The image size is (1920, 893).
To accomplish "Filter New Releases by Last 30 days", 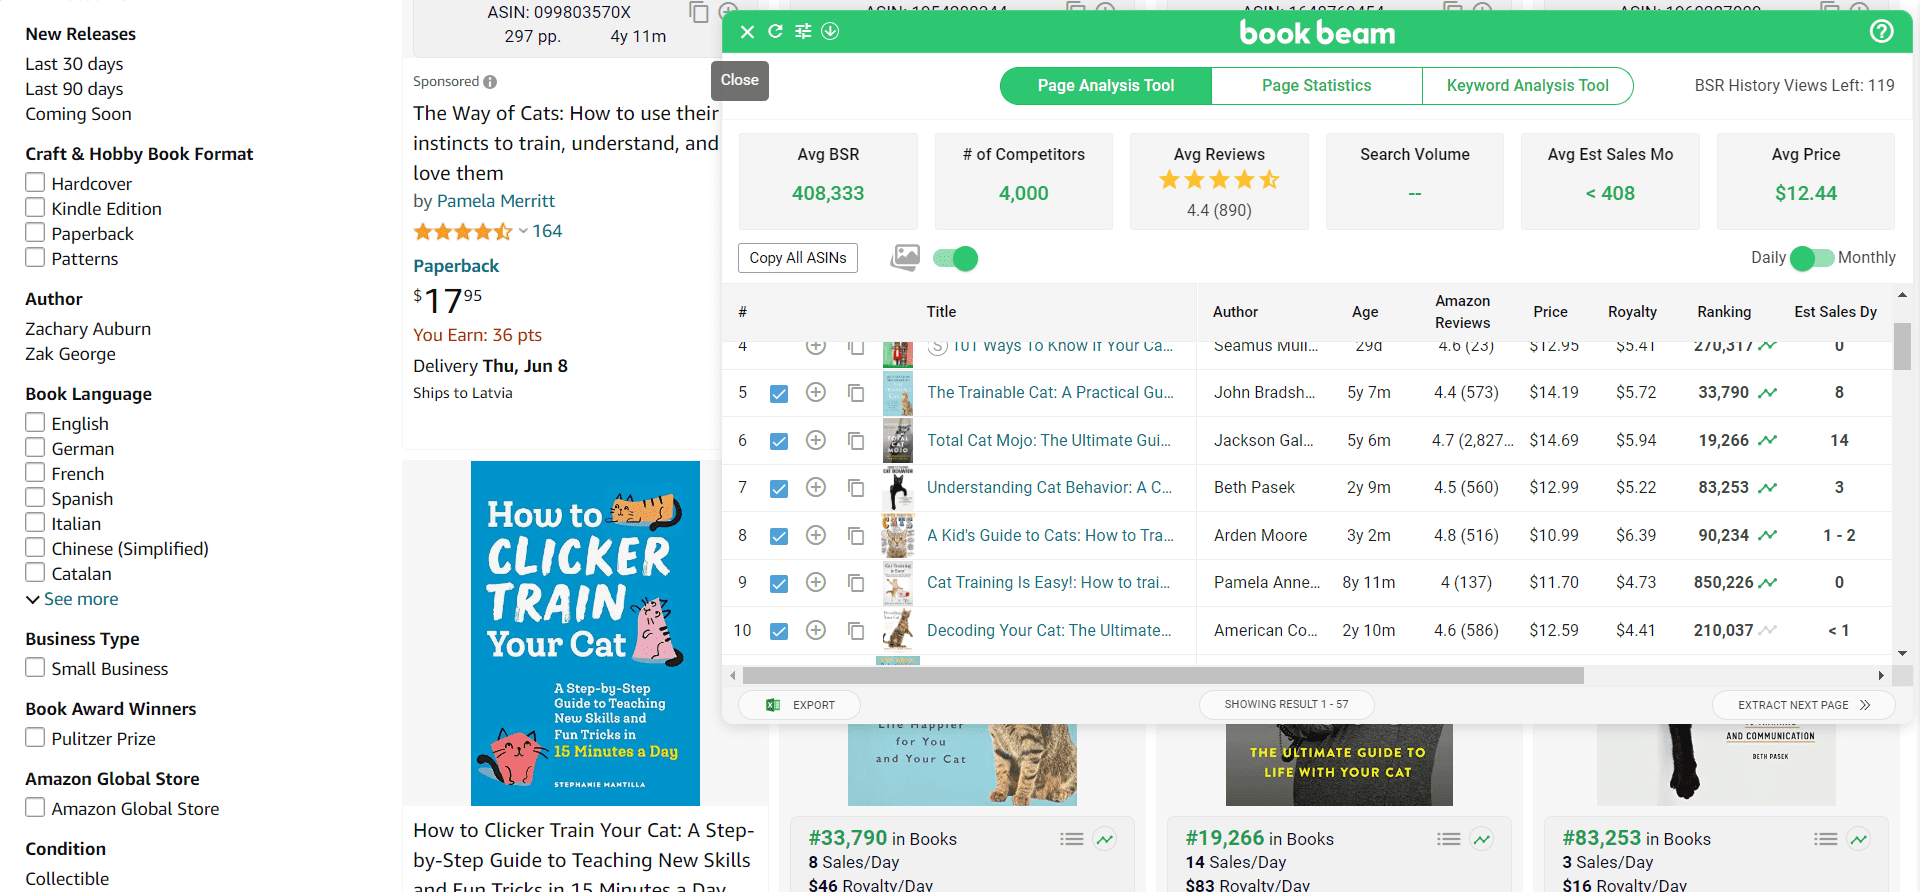I will point(74,64).
